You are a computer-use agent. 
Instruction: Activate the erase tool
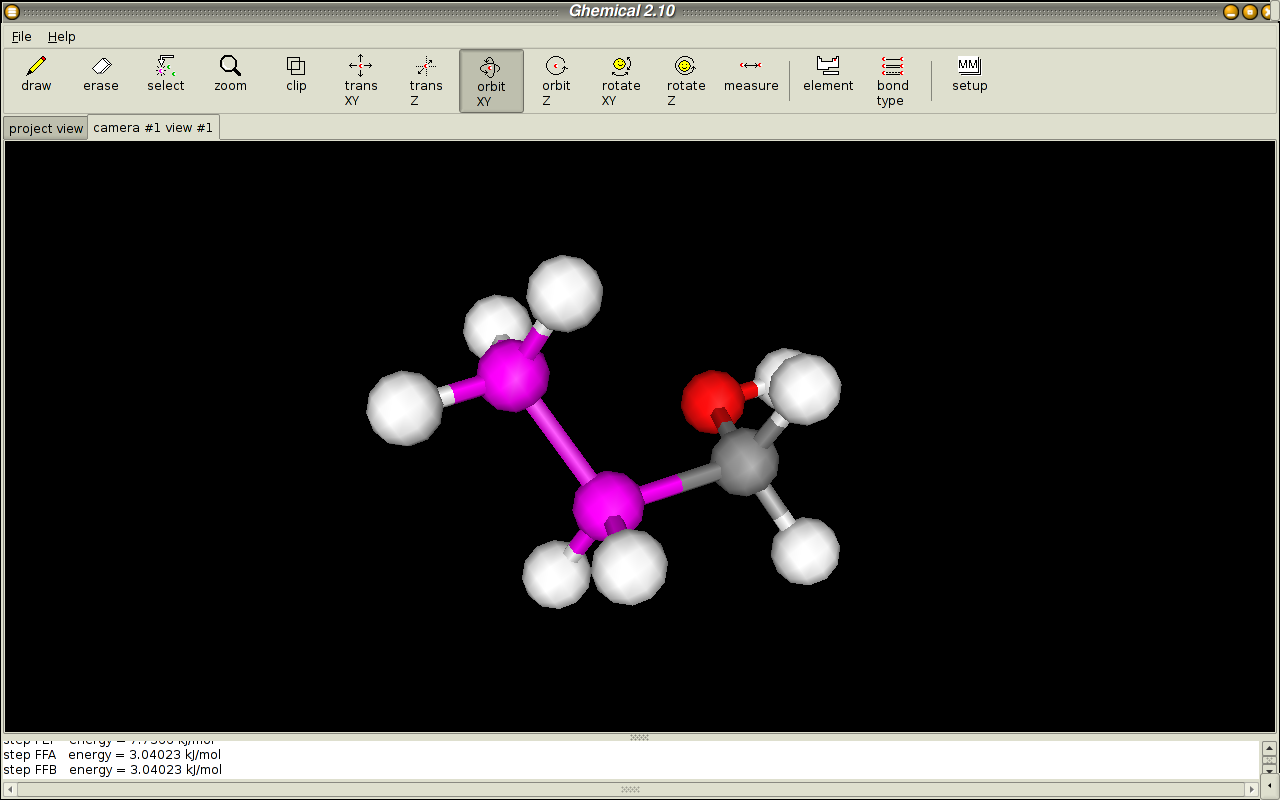point(101,75)
